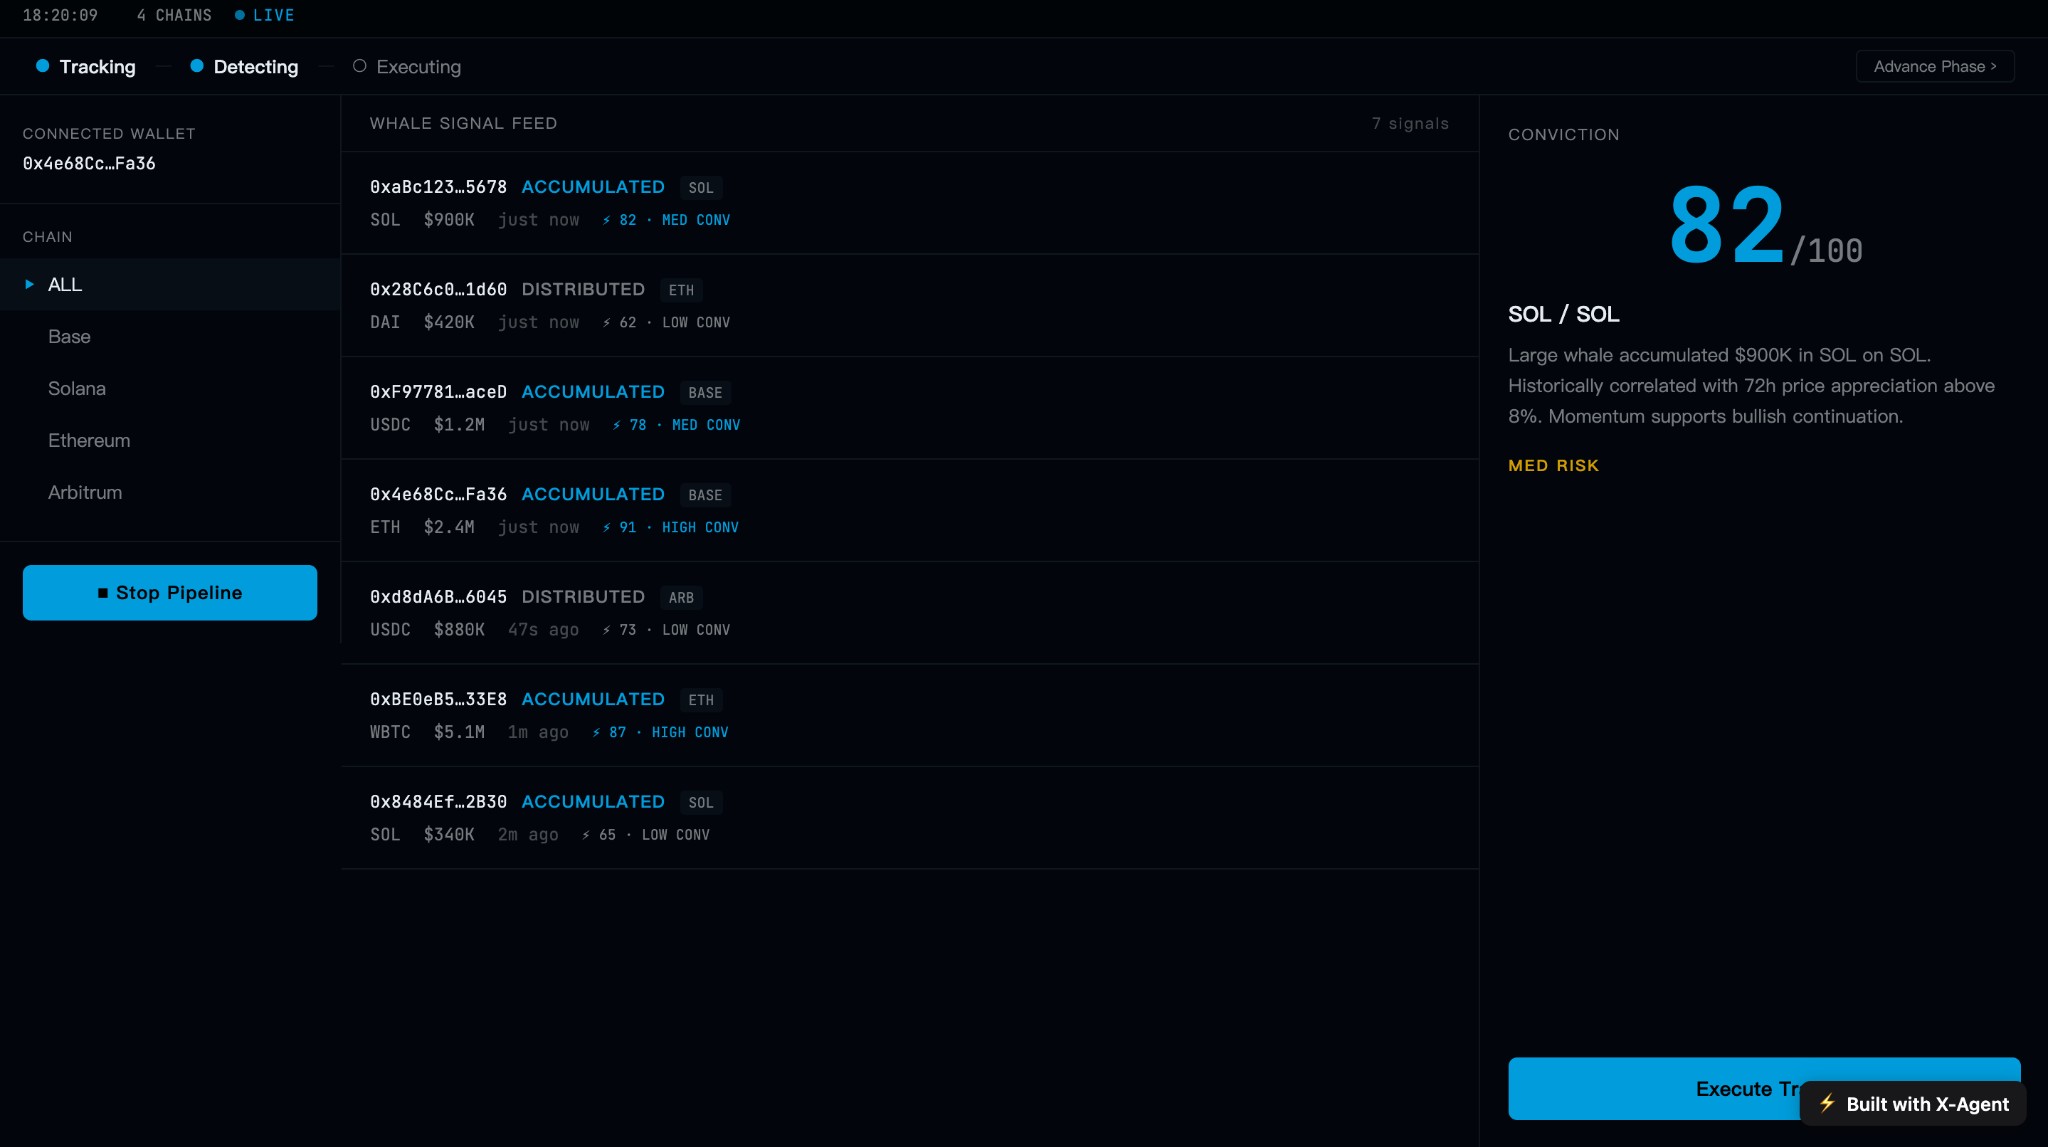Click the Advance Phase button
2048x1147 pixels.
coord(1935,66)
